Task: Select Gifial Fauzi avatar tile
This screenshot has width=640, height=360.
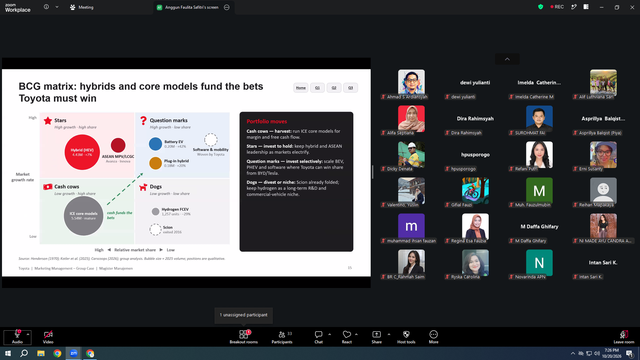Action: pyautogui.click(x=475, y=190)
